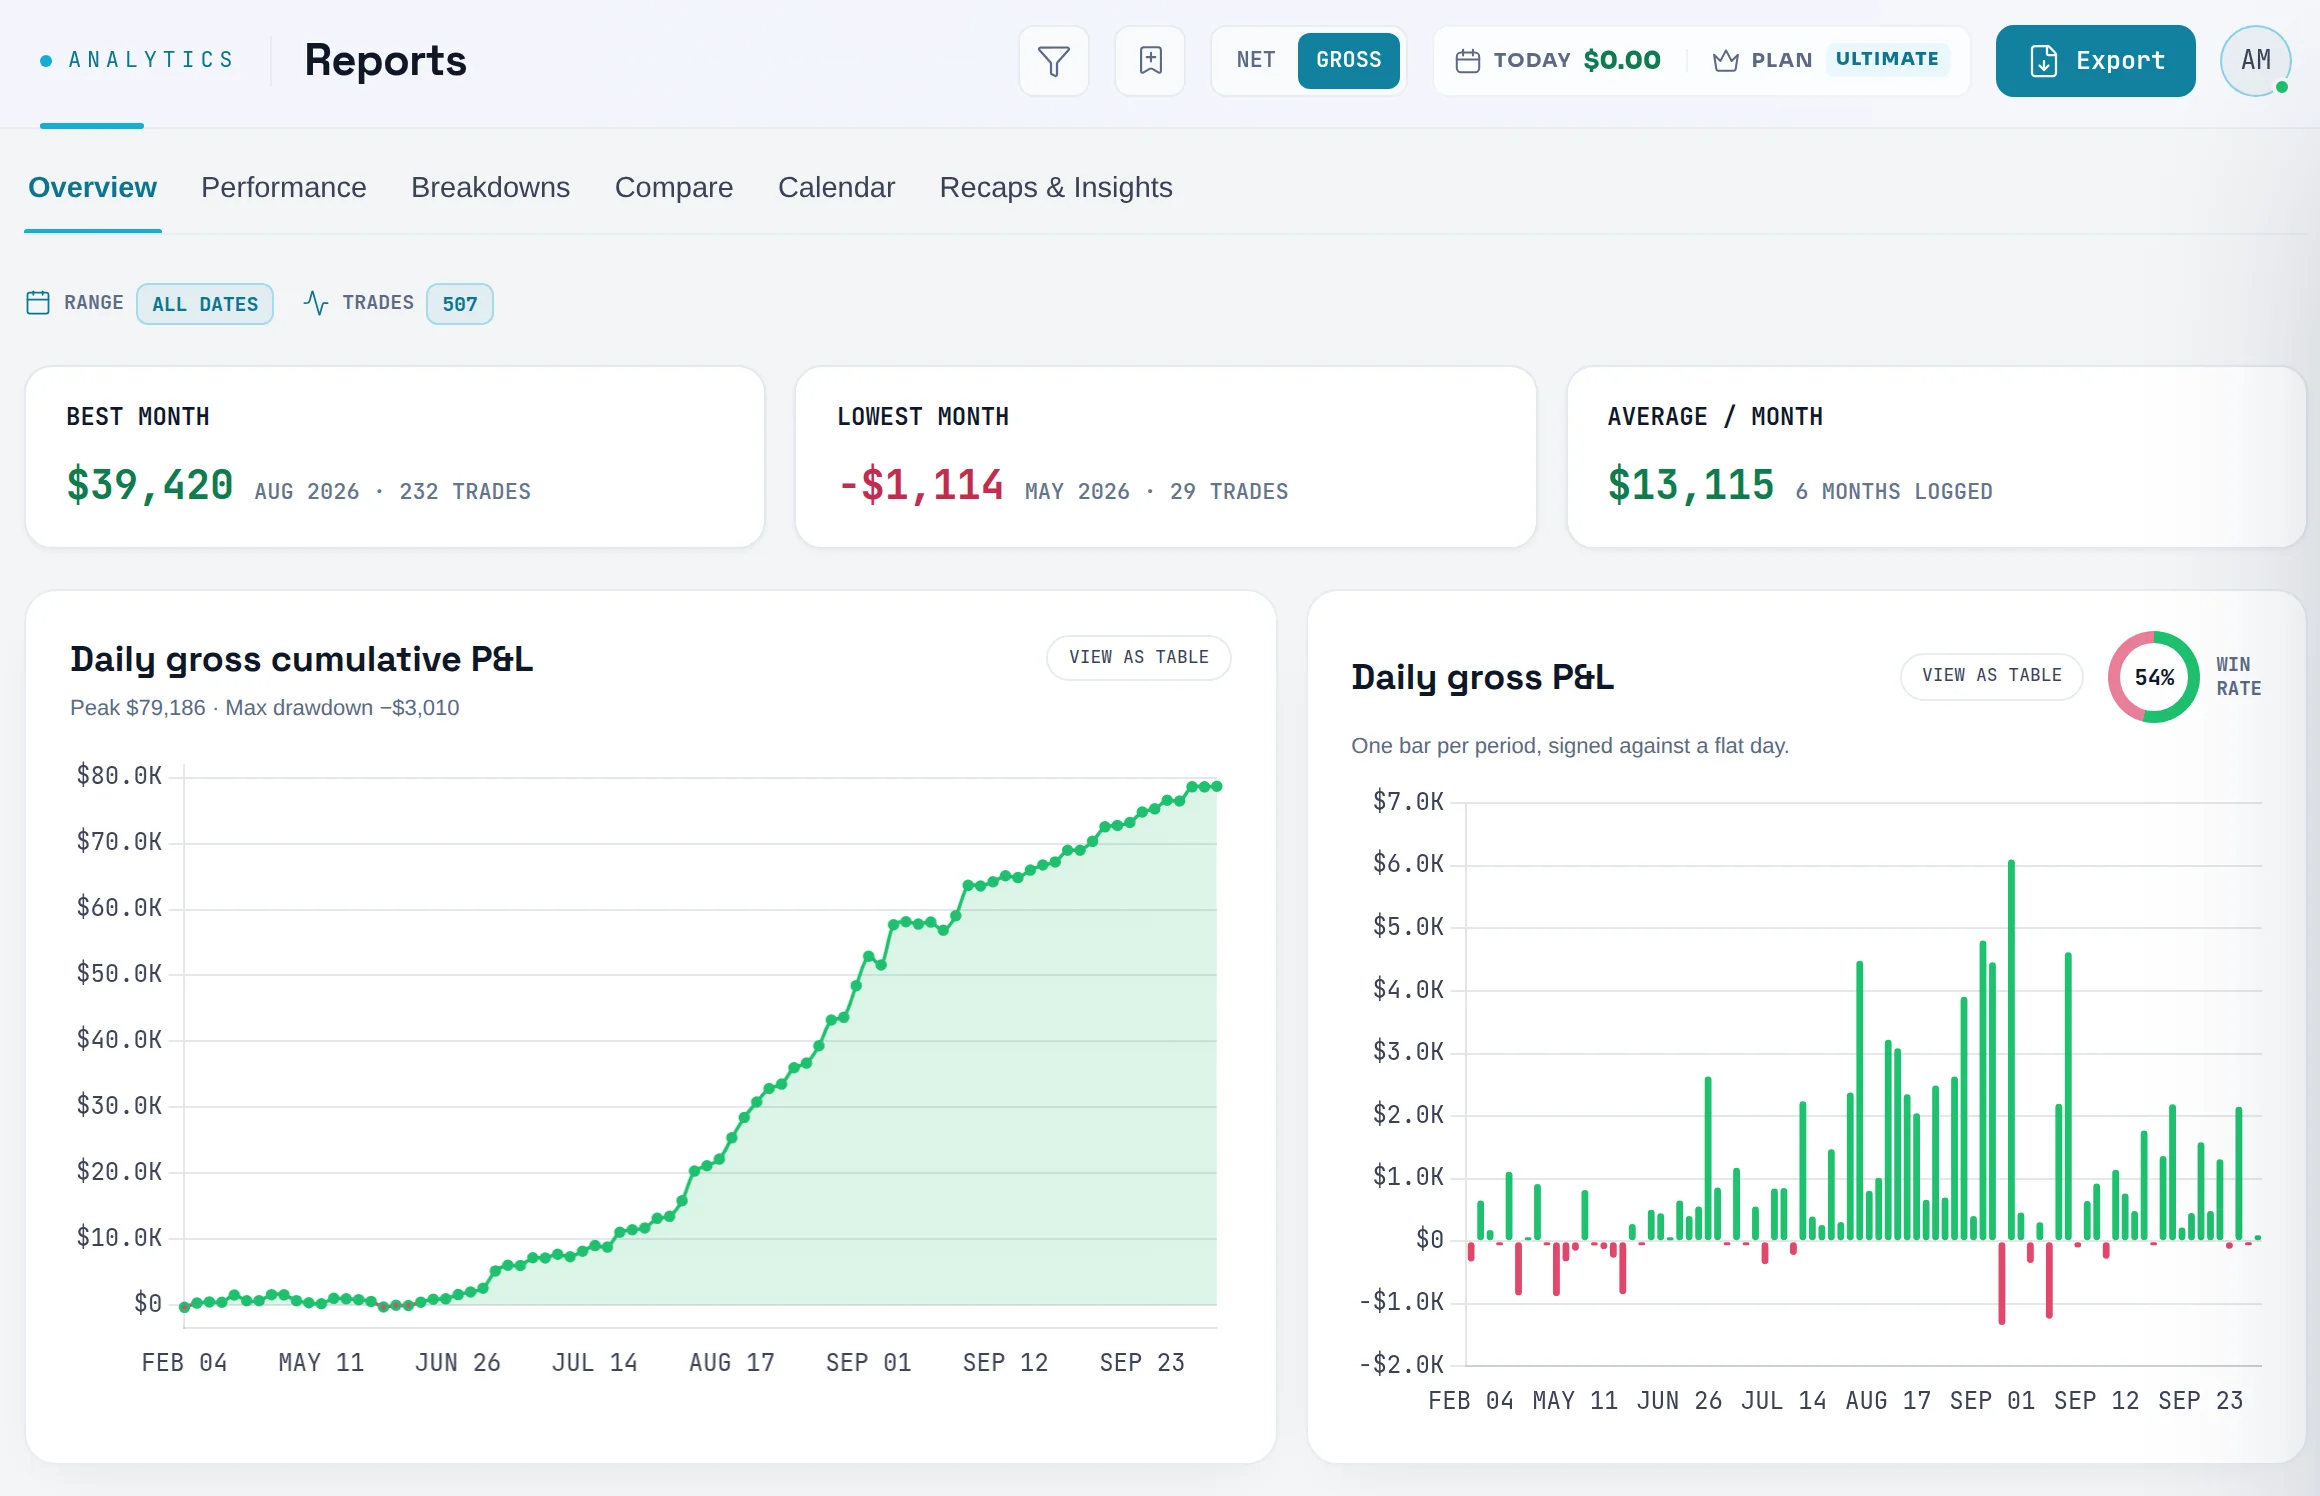This screenshot has width=2320, height=1496.
Task: Click the pulse icon beside TRADES
Action: pyautogui.click(x=316, y=303)
